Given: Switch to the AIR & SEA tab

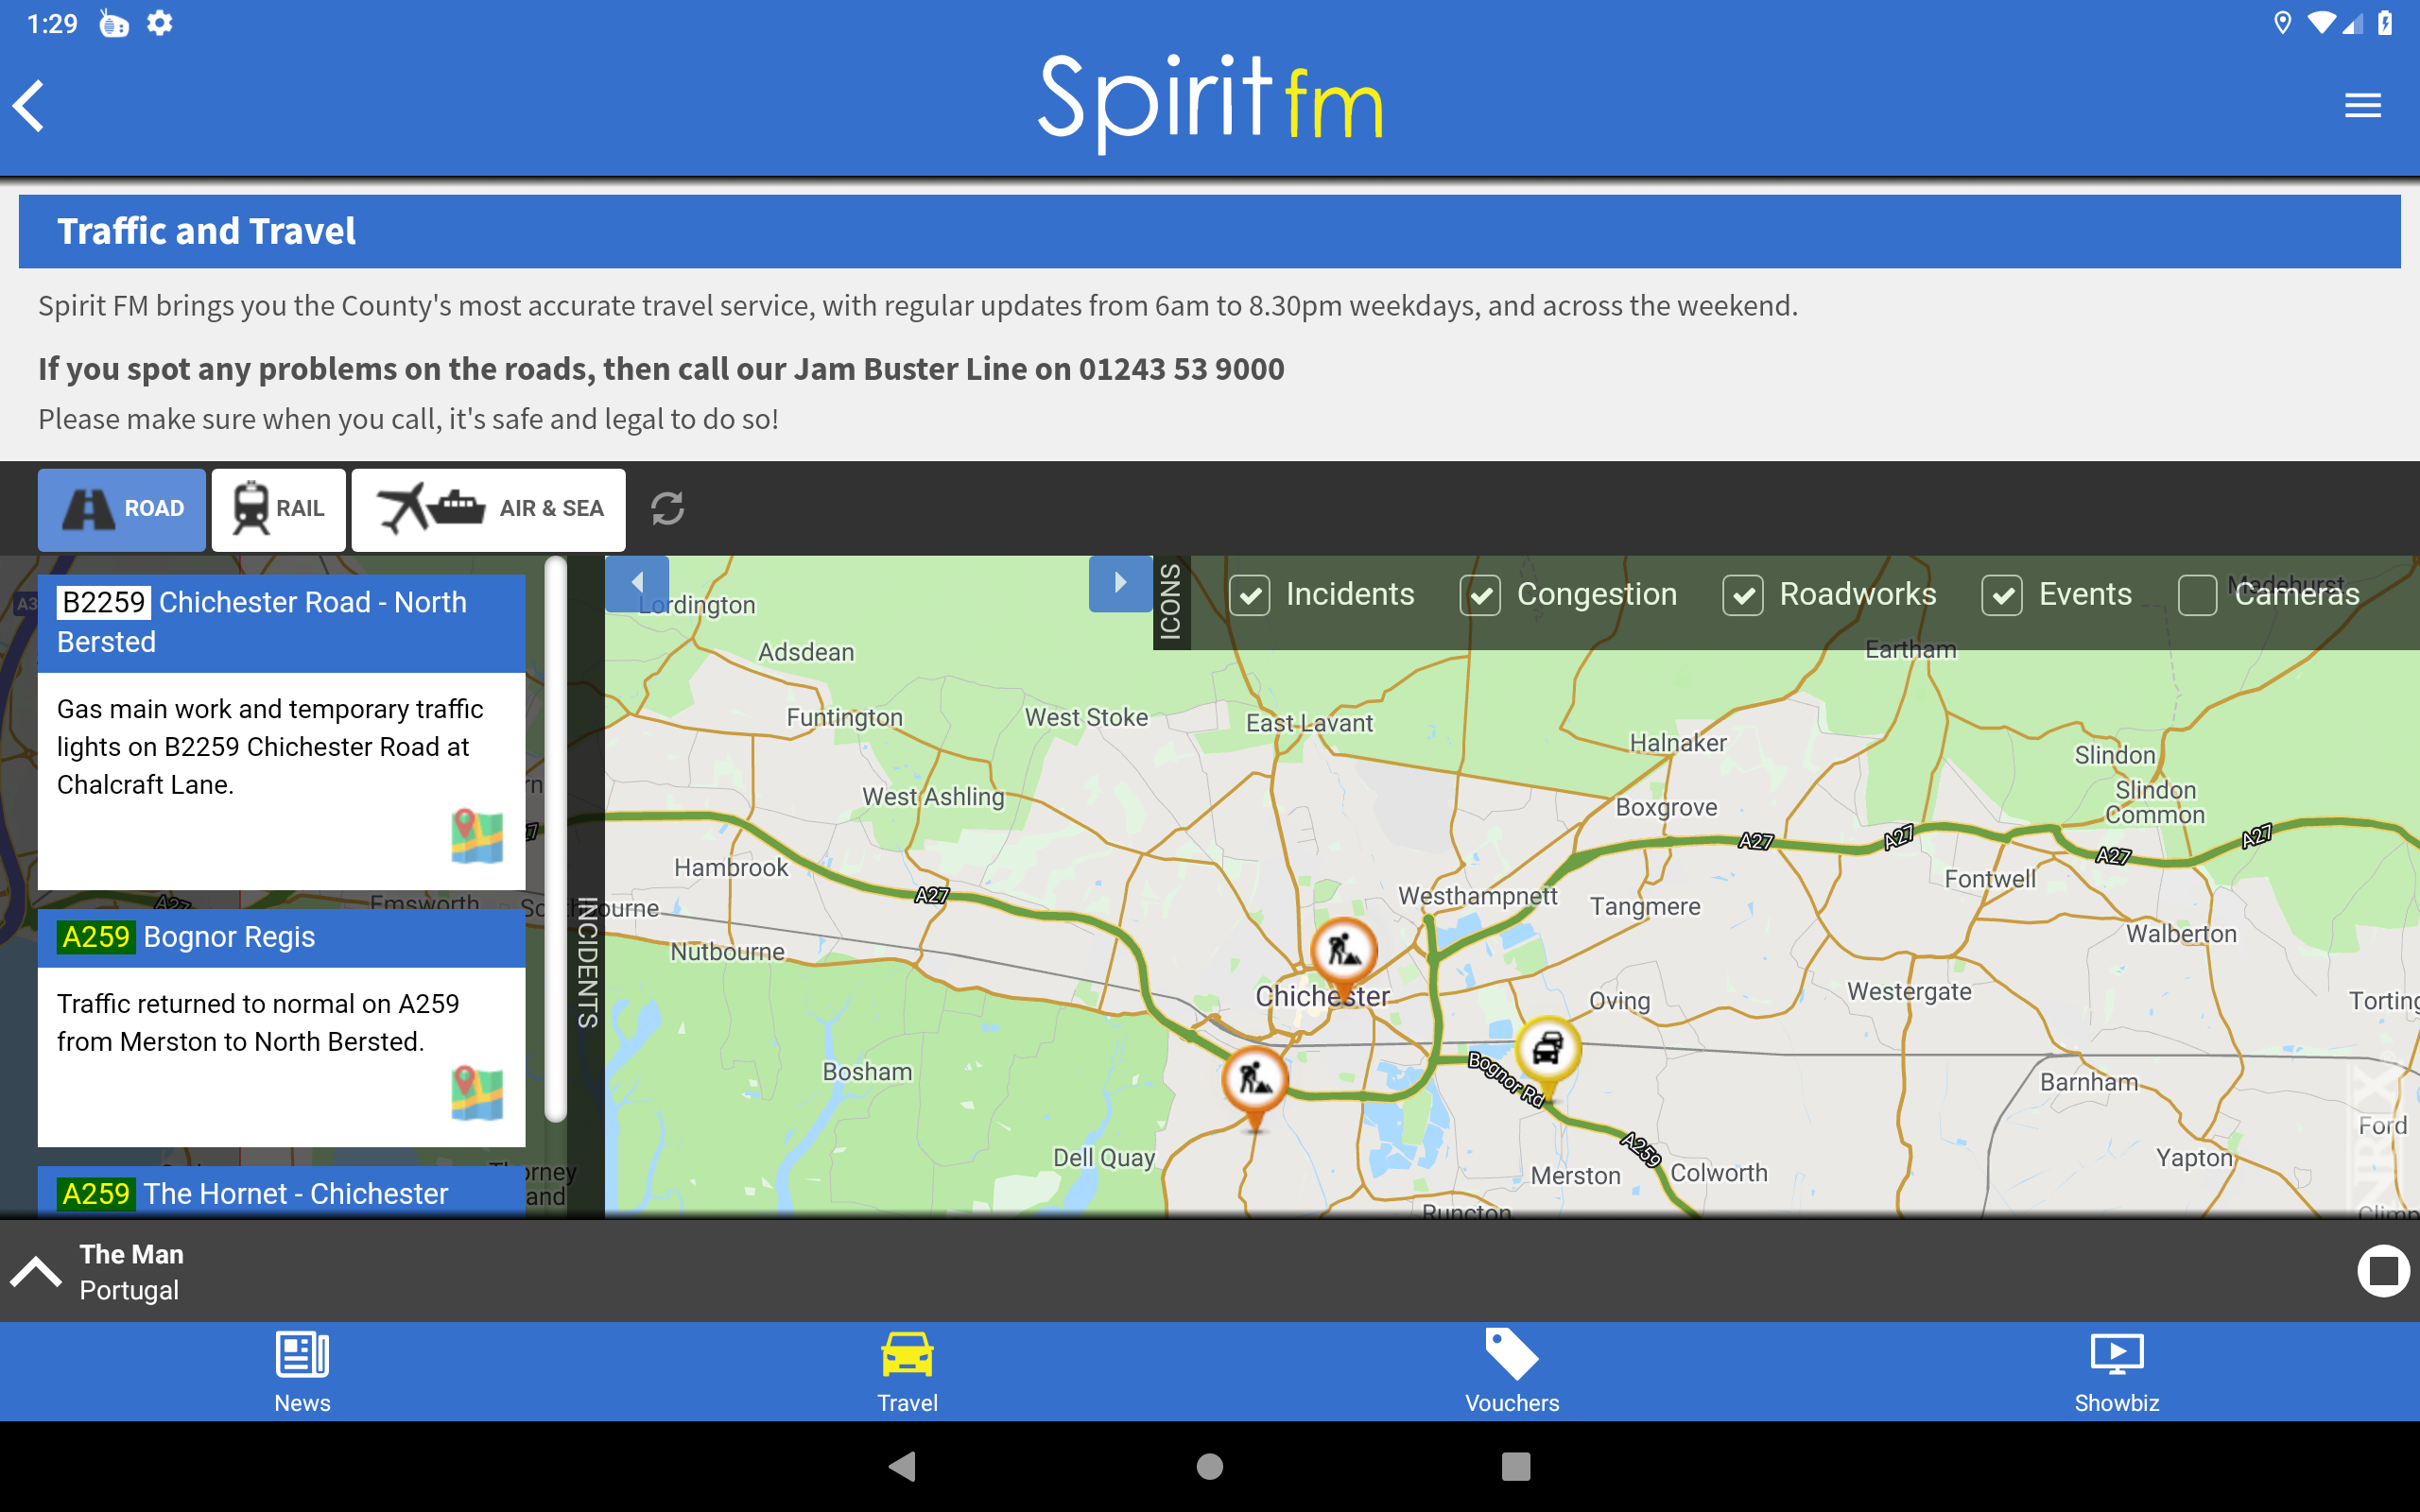Looking at the screenshot, I should pyautogui.click(x=488, y=509).
